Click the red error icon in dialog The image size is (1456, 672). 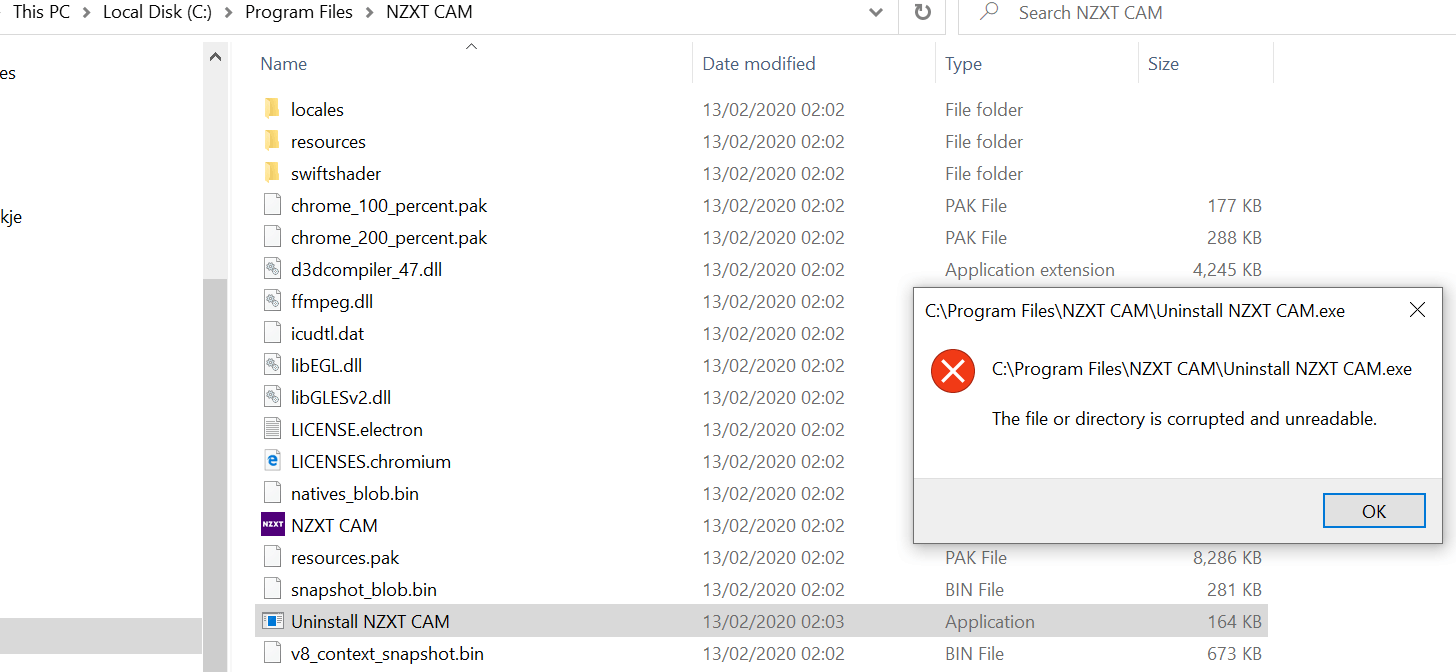(952, 372)
